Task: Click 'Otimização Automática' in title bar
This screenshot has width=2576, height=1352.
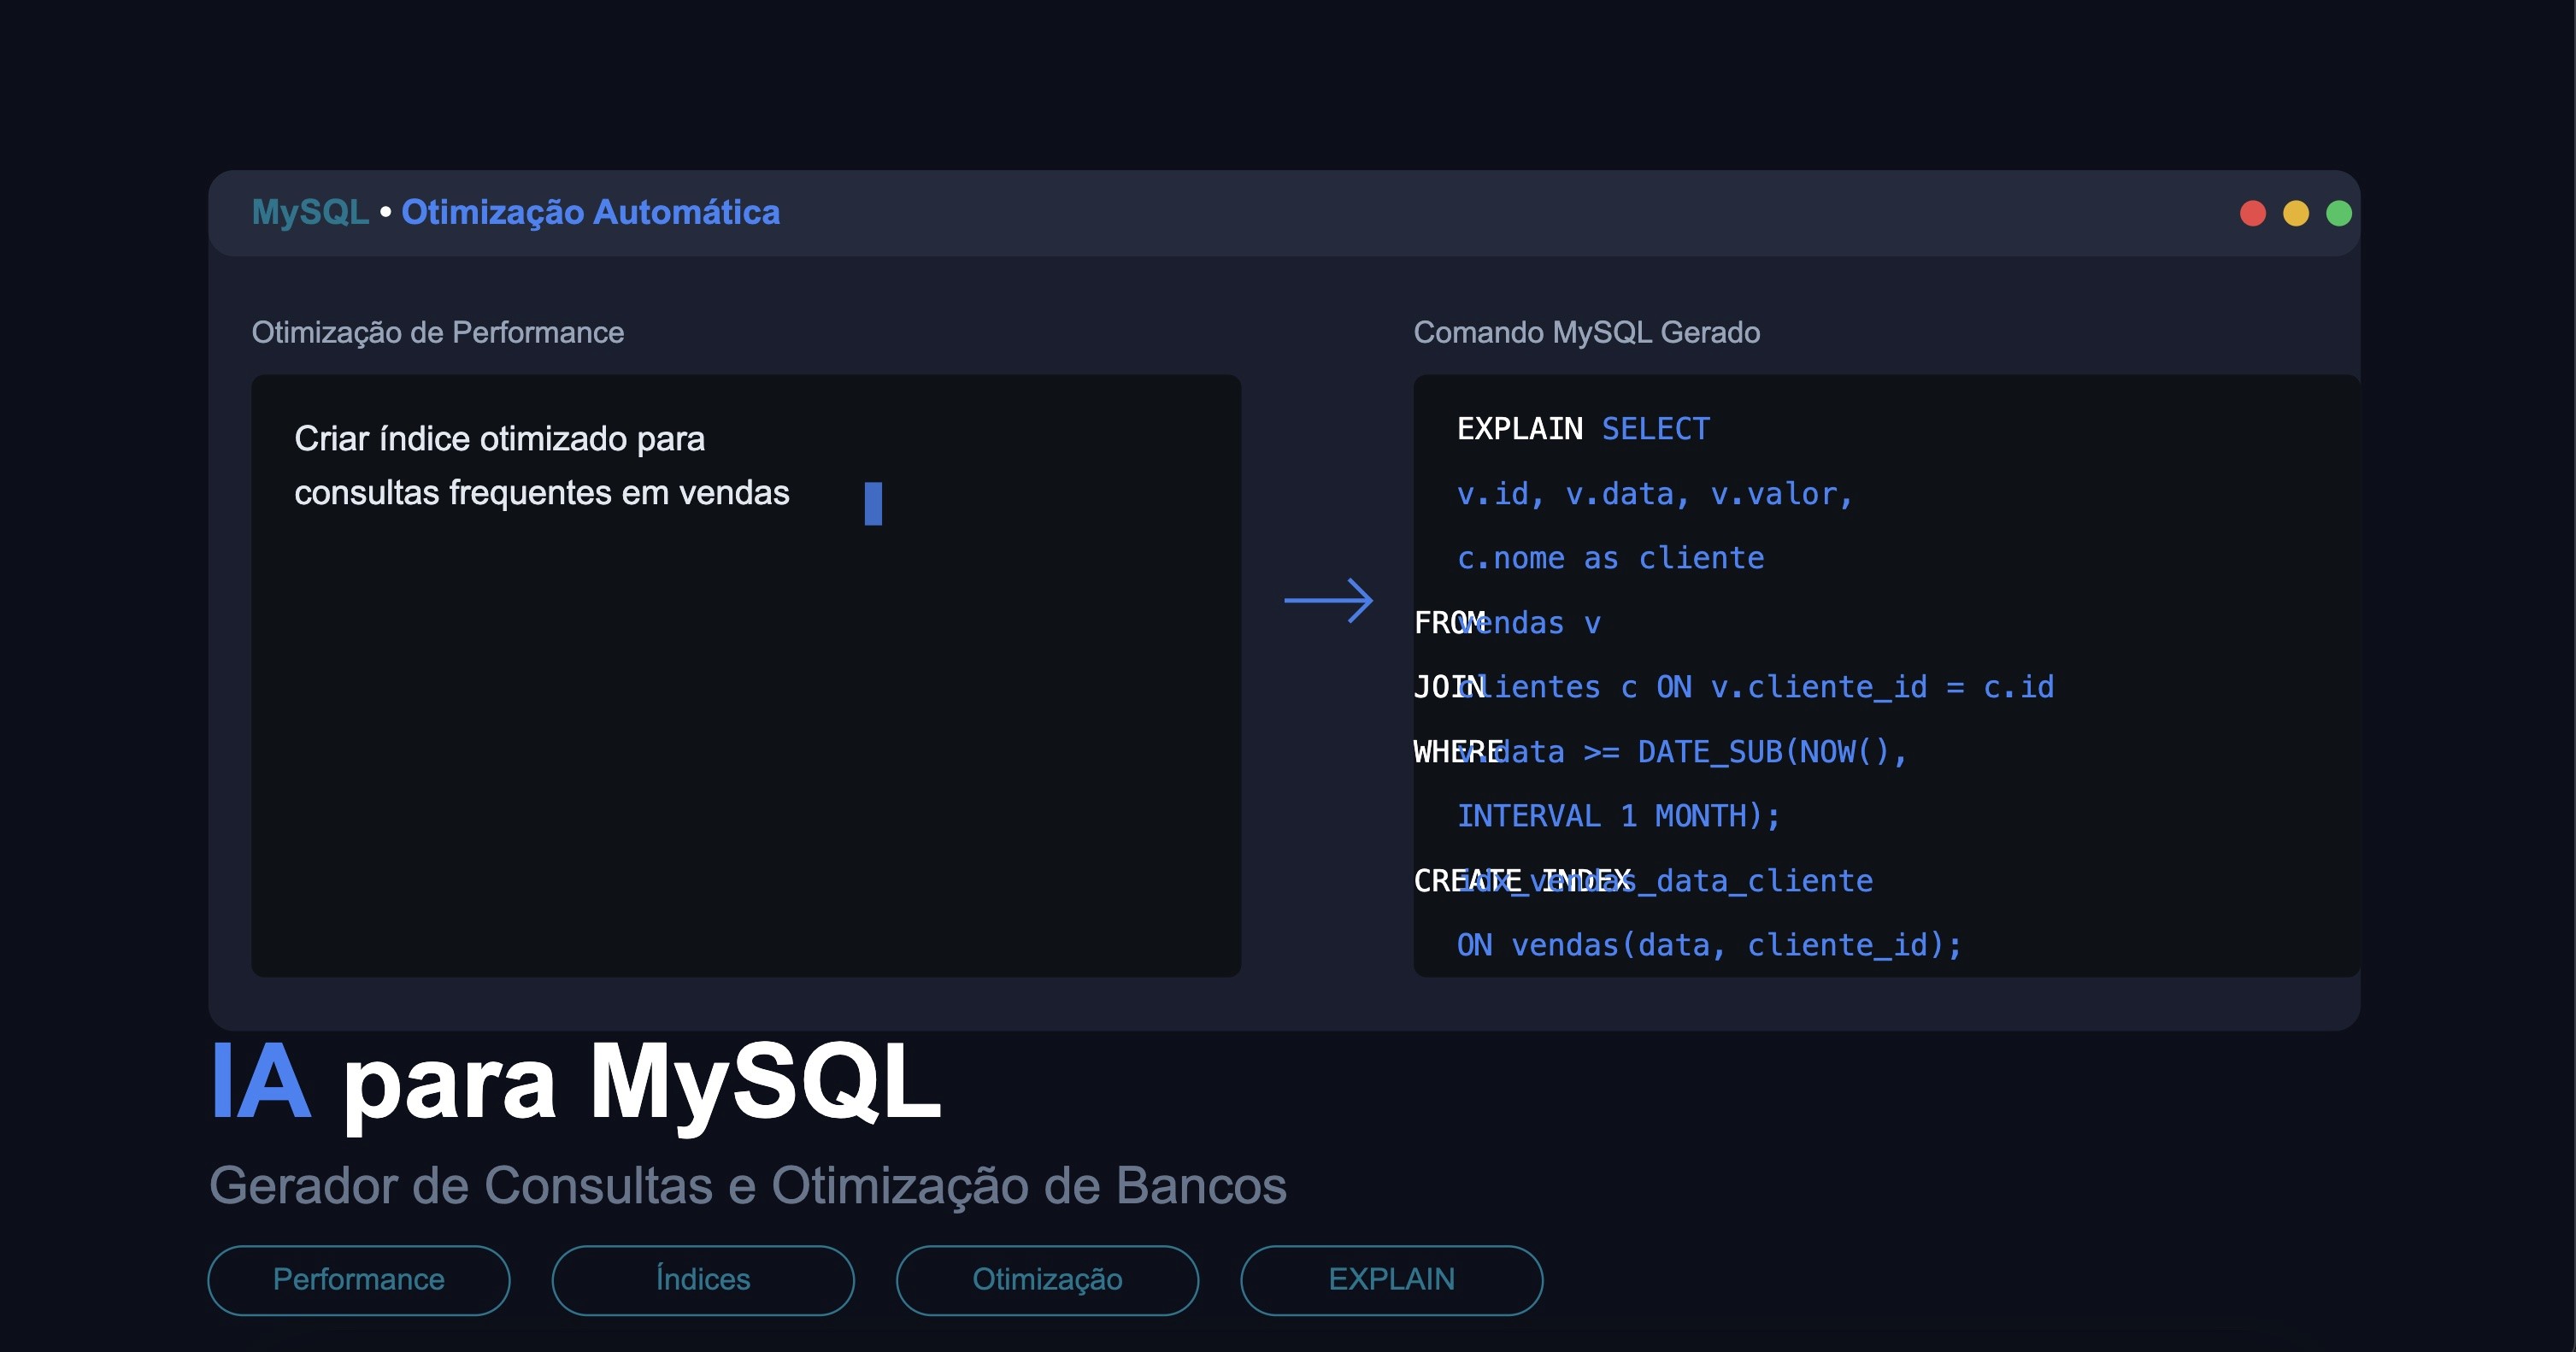Action: pyautogui.click(x=590, y=212)
